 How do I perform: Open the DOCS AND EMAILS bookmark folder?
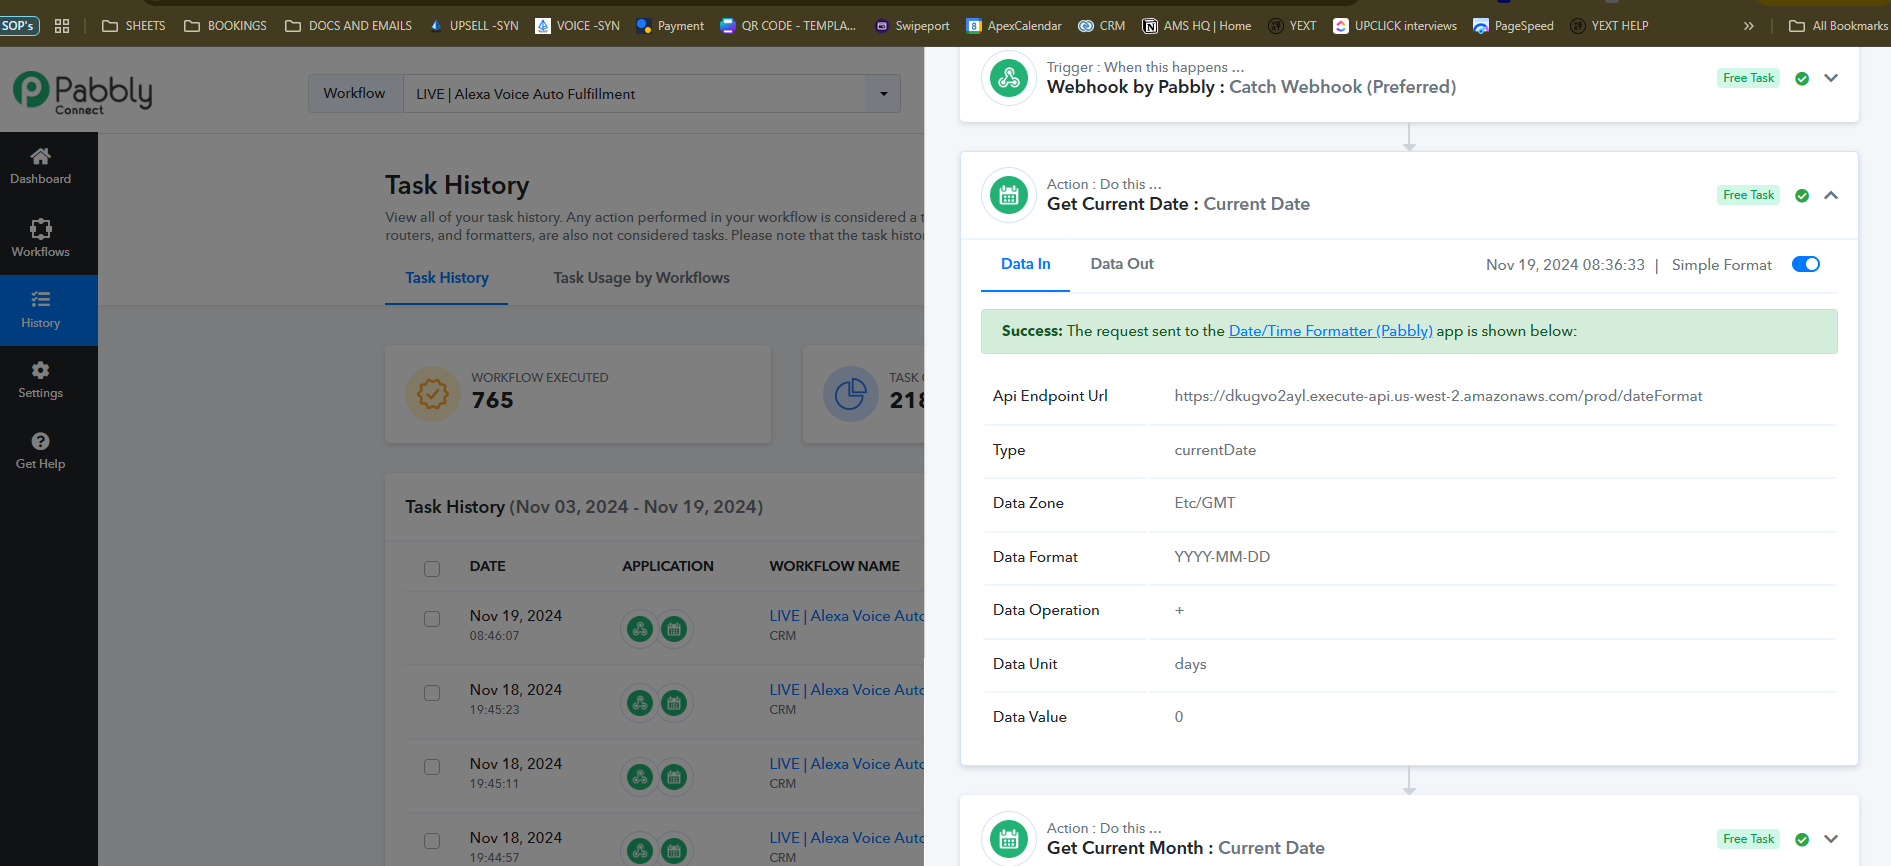[348, 26]
